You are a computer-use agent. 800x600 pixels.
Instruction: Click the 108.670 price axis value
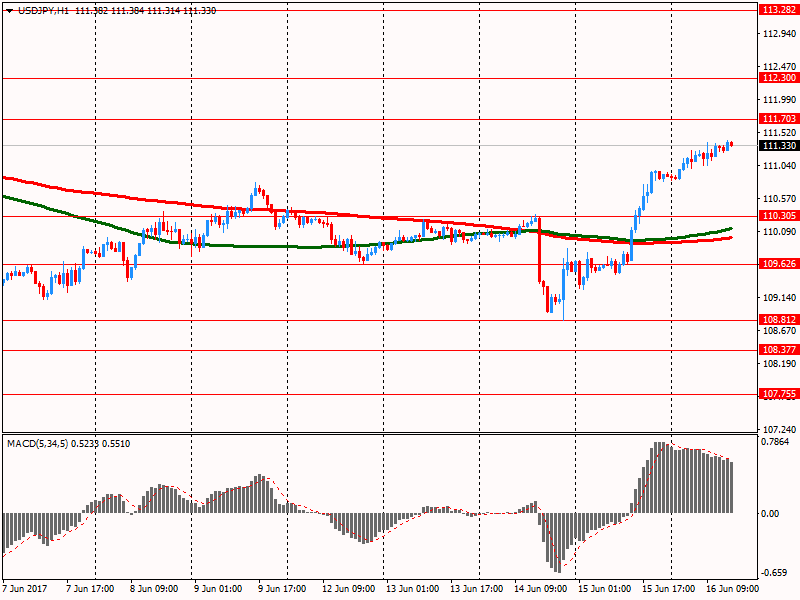tap(779, 331)
